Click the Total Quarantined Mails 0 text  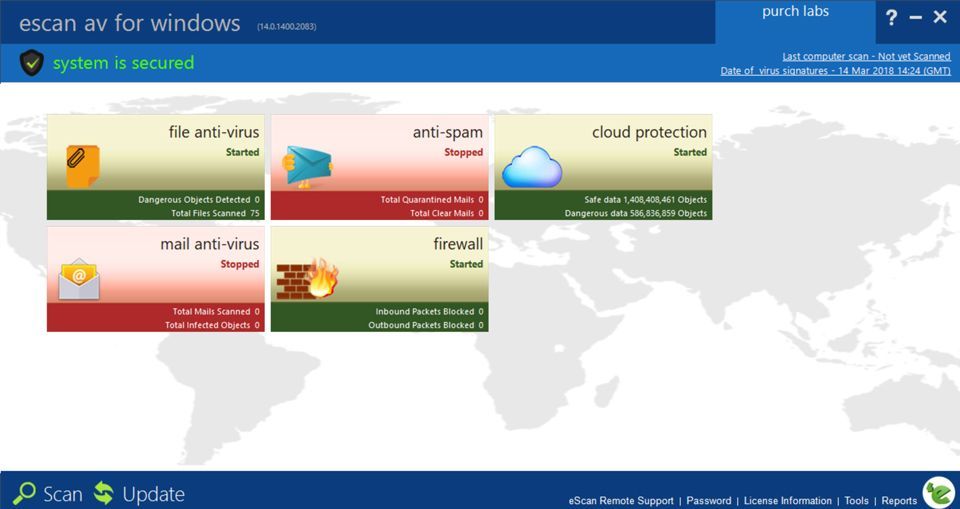click(x=432, y=200)
